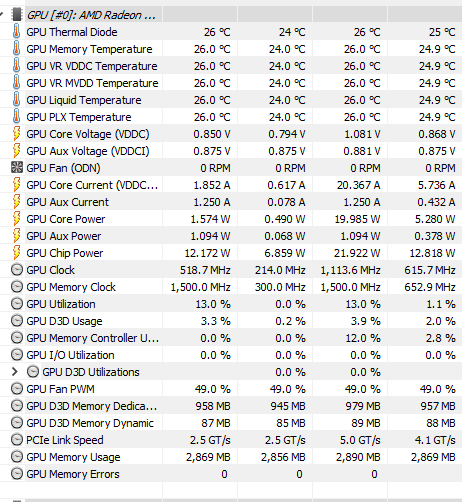Click lightning icon beside GPU Chip Power
Image resolution: width=462 pixels, height=502 pixels.
[x=16, y=253]
